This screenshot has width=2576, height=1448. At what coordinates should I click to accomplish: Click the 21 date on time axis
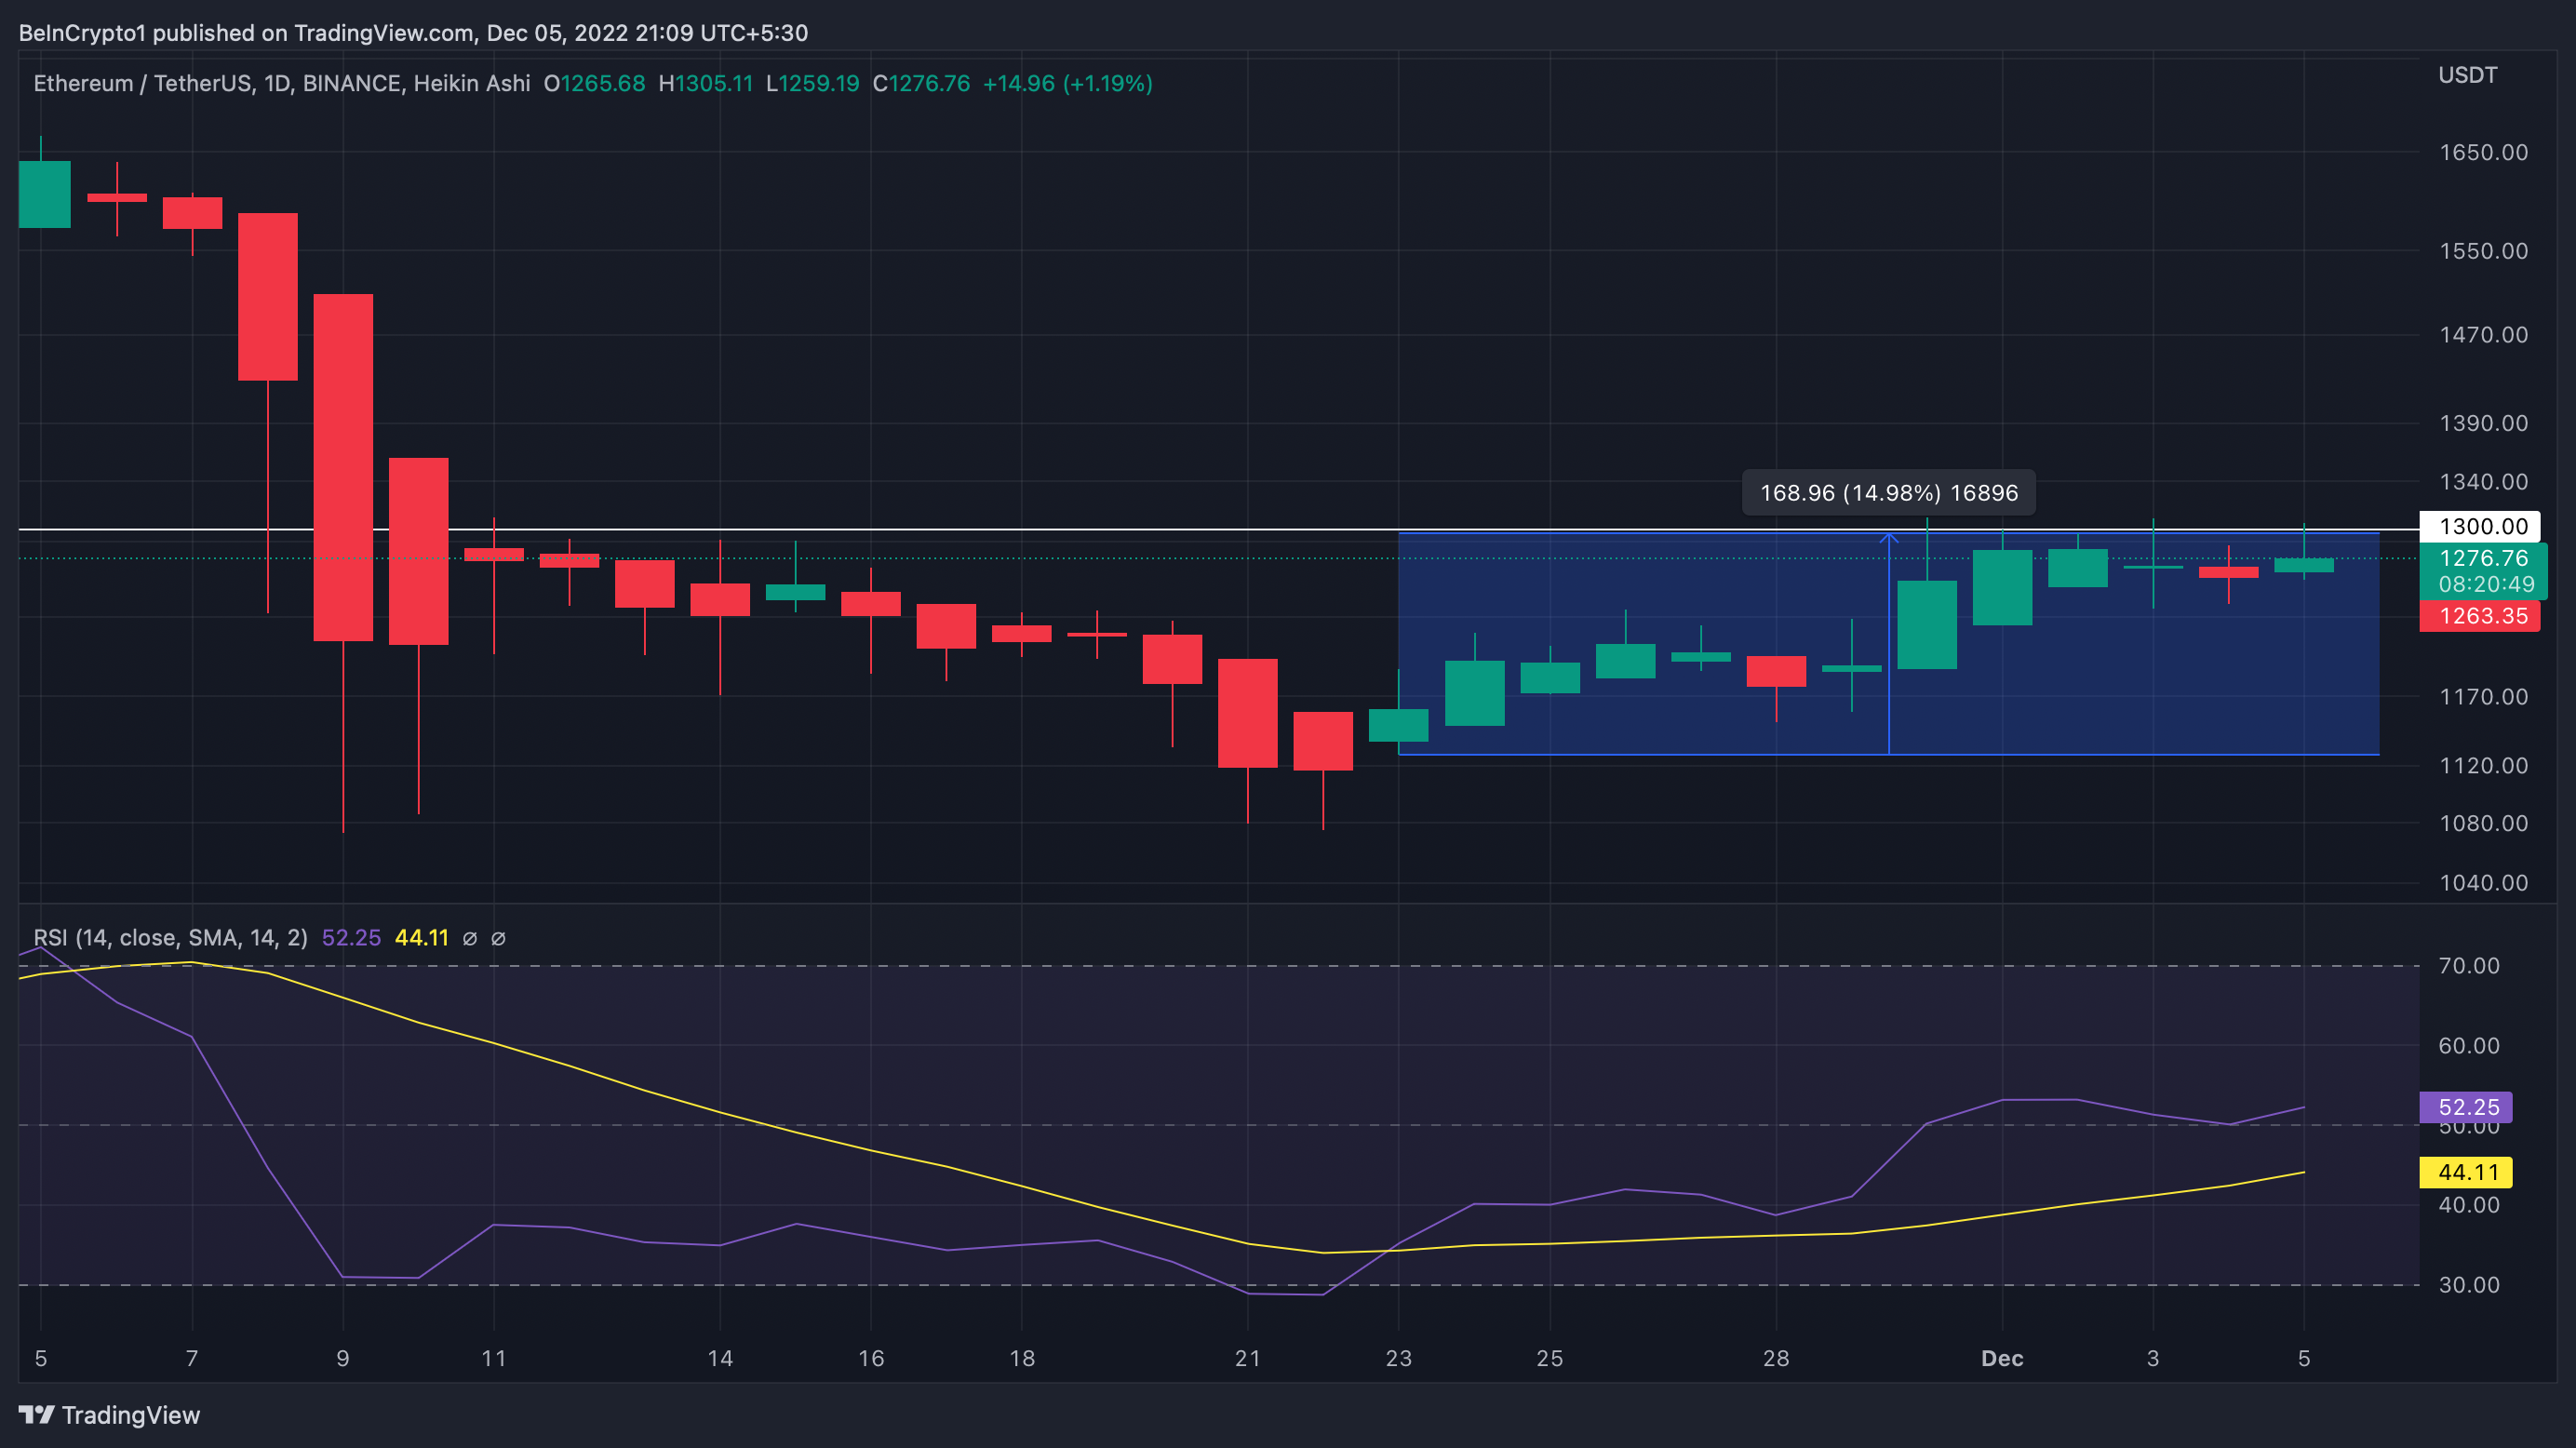(x=1247, y=1358)
